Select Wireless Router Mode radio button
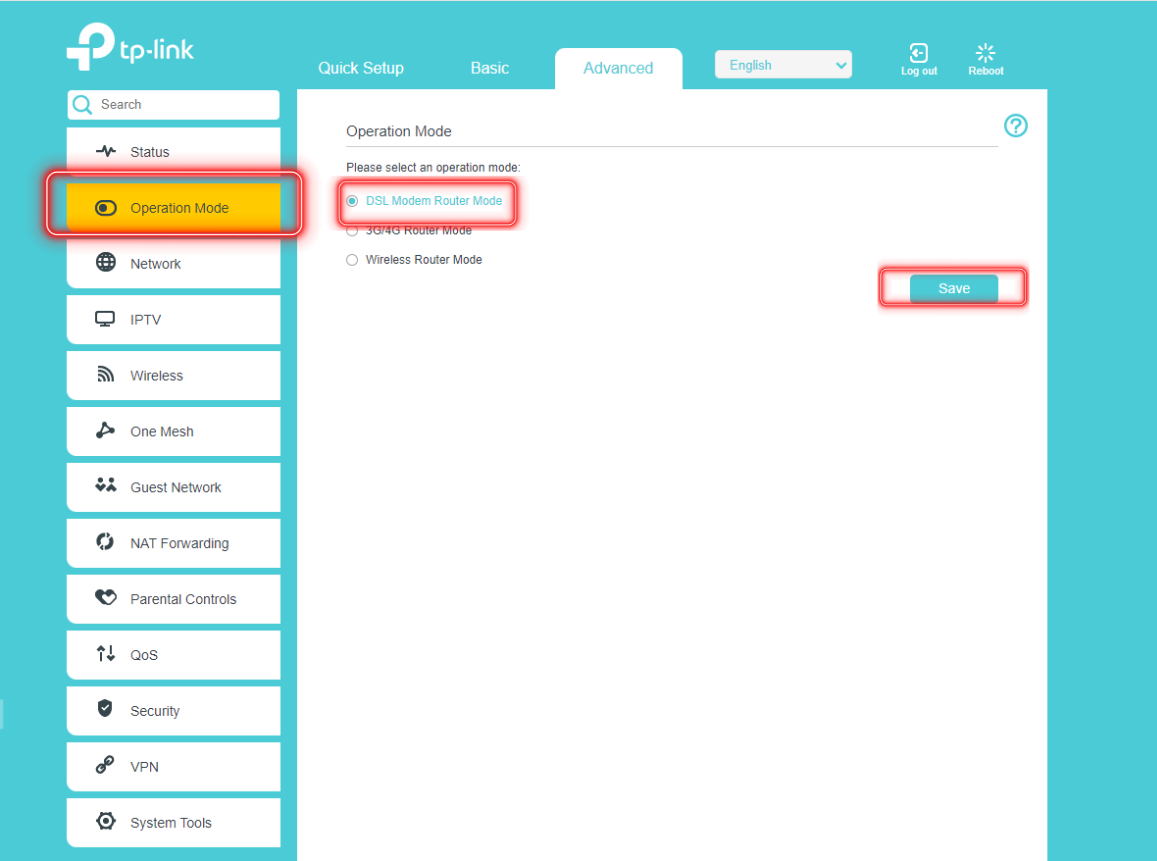 pos(352,260)
